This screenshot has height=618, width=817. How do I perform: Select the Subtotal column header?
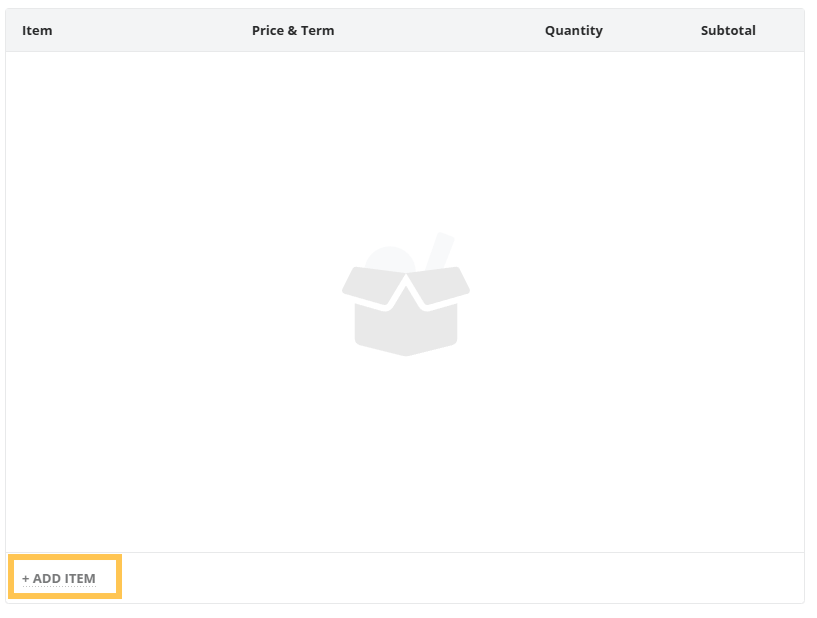tap(728, 30)
